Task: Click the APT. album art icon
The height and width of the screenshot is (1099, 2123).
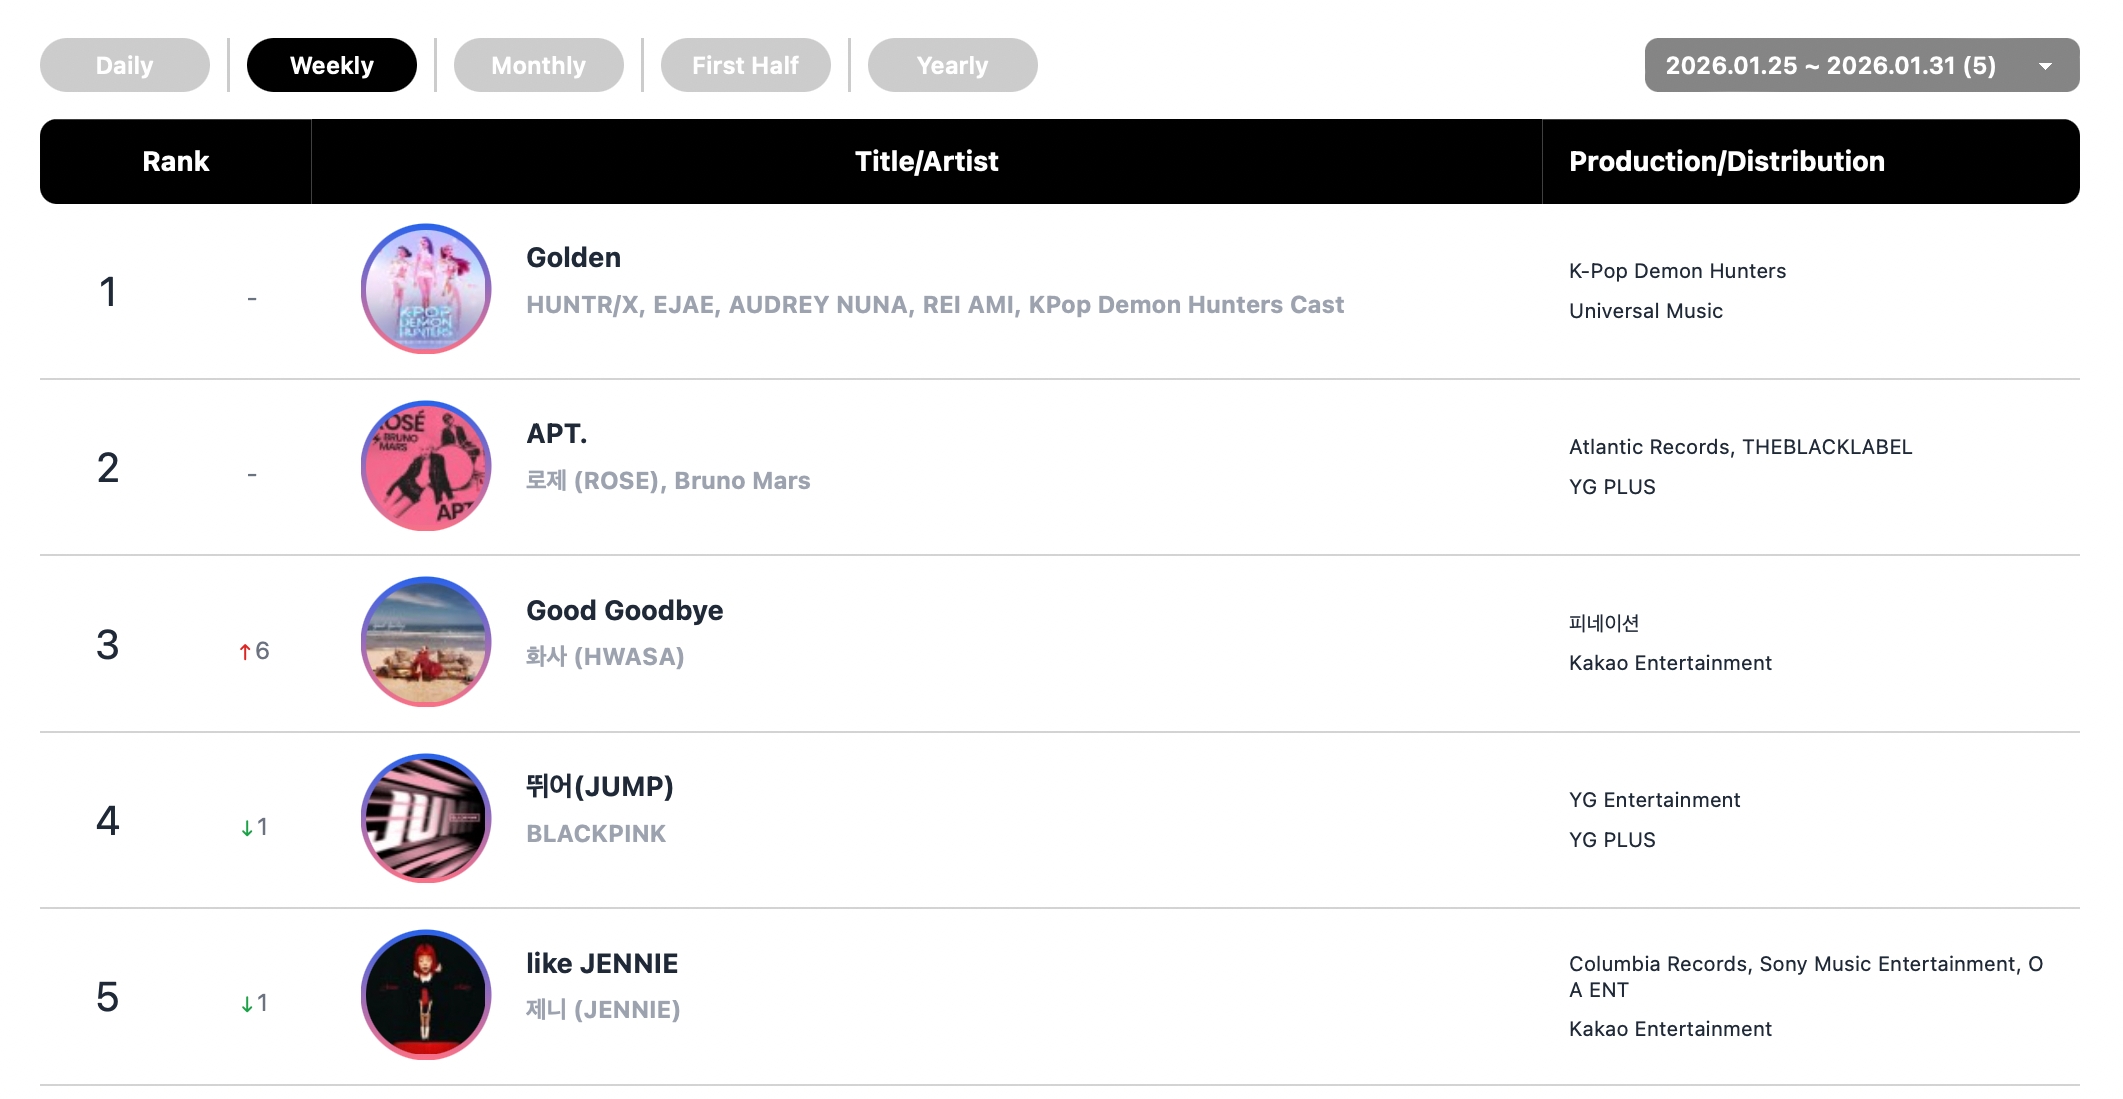Action: (x=426, y=466)
